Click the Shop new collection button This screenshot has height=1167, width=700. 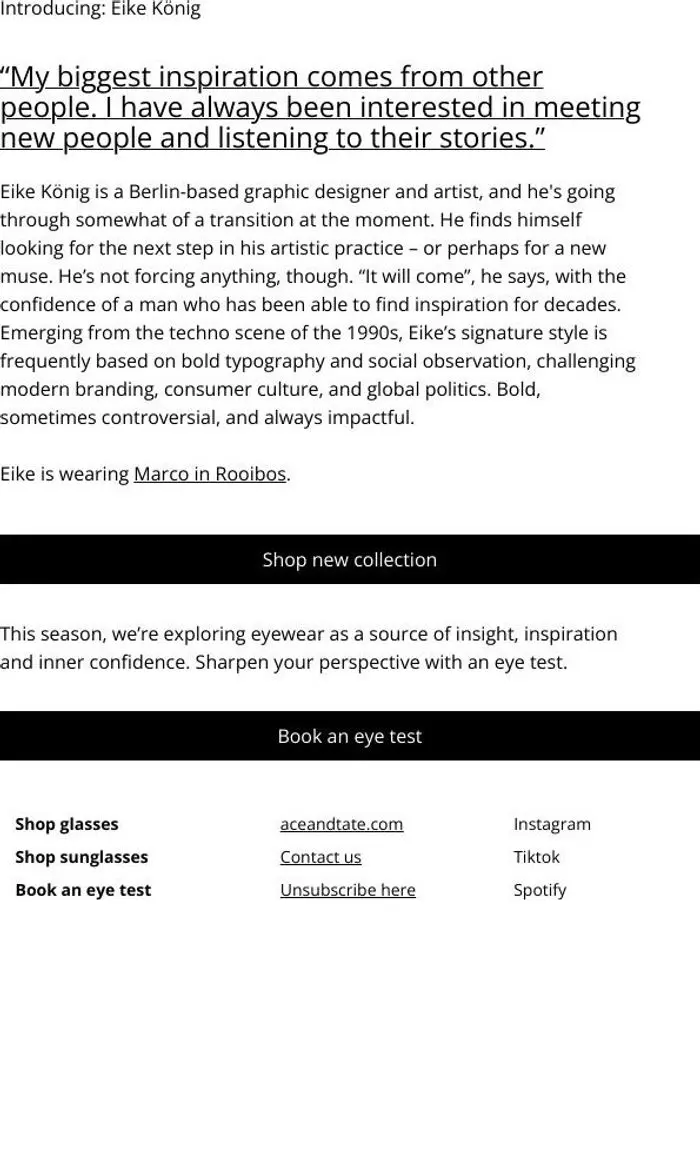coord(350,559)
